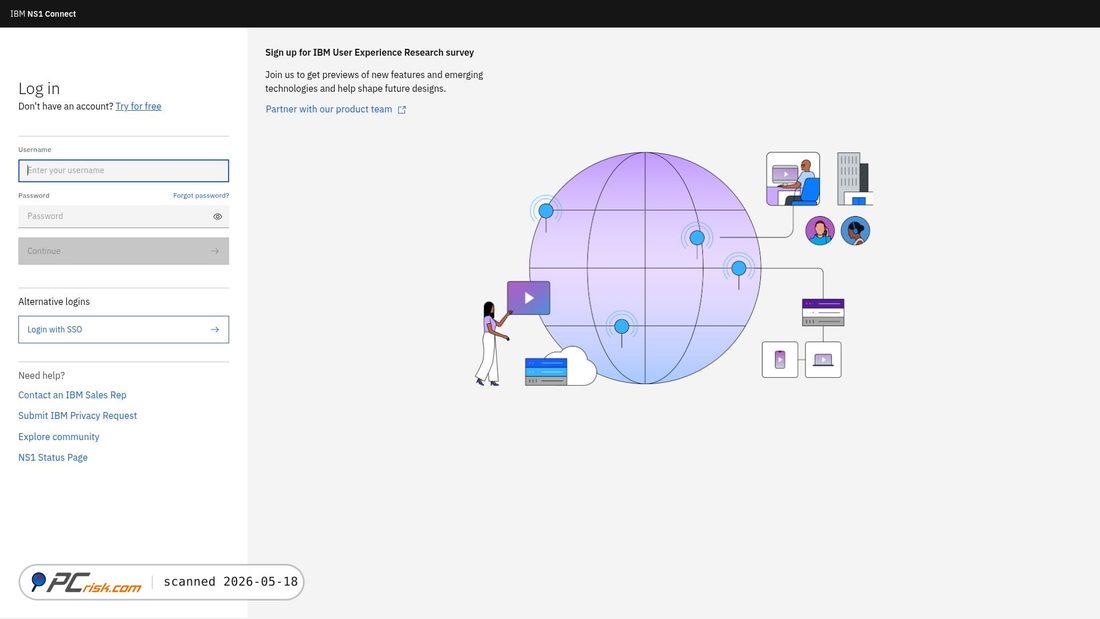Toggle password visibility eye icon

(217, 217)
